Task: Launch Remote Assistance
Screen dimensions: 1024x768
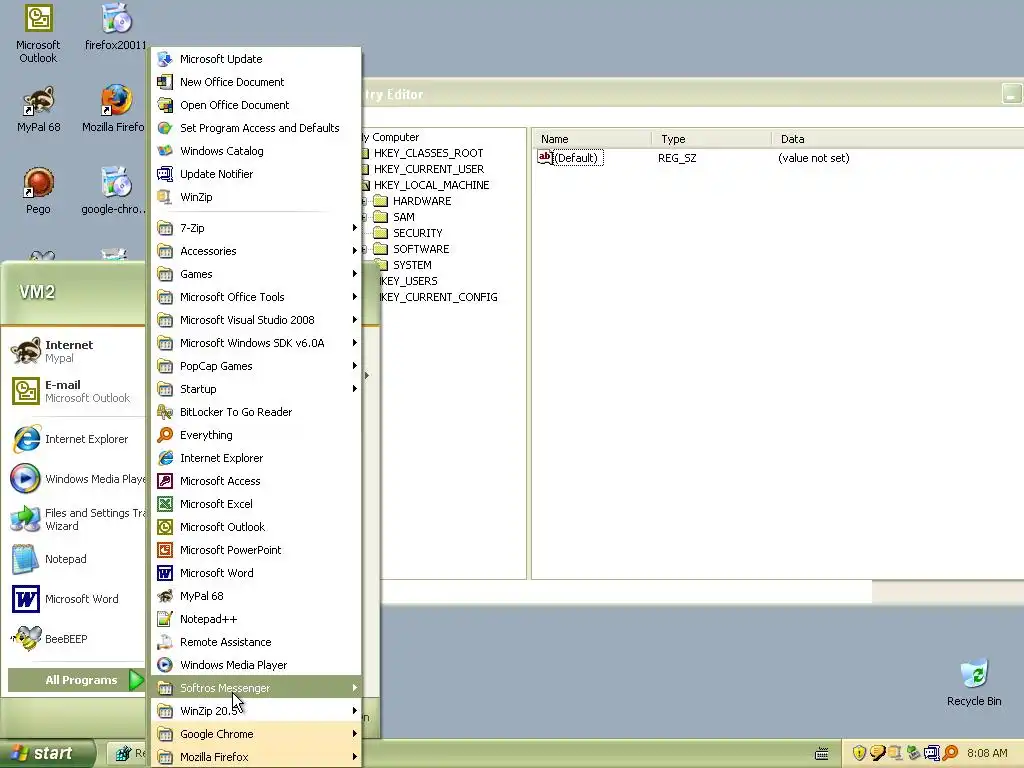Action: pyautogui.click(x=256, y=642)
